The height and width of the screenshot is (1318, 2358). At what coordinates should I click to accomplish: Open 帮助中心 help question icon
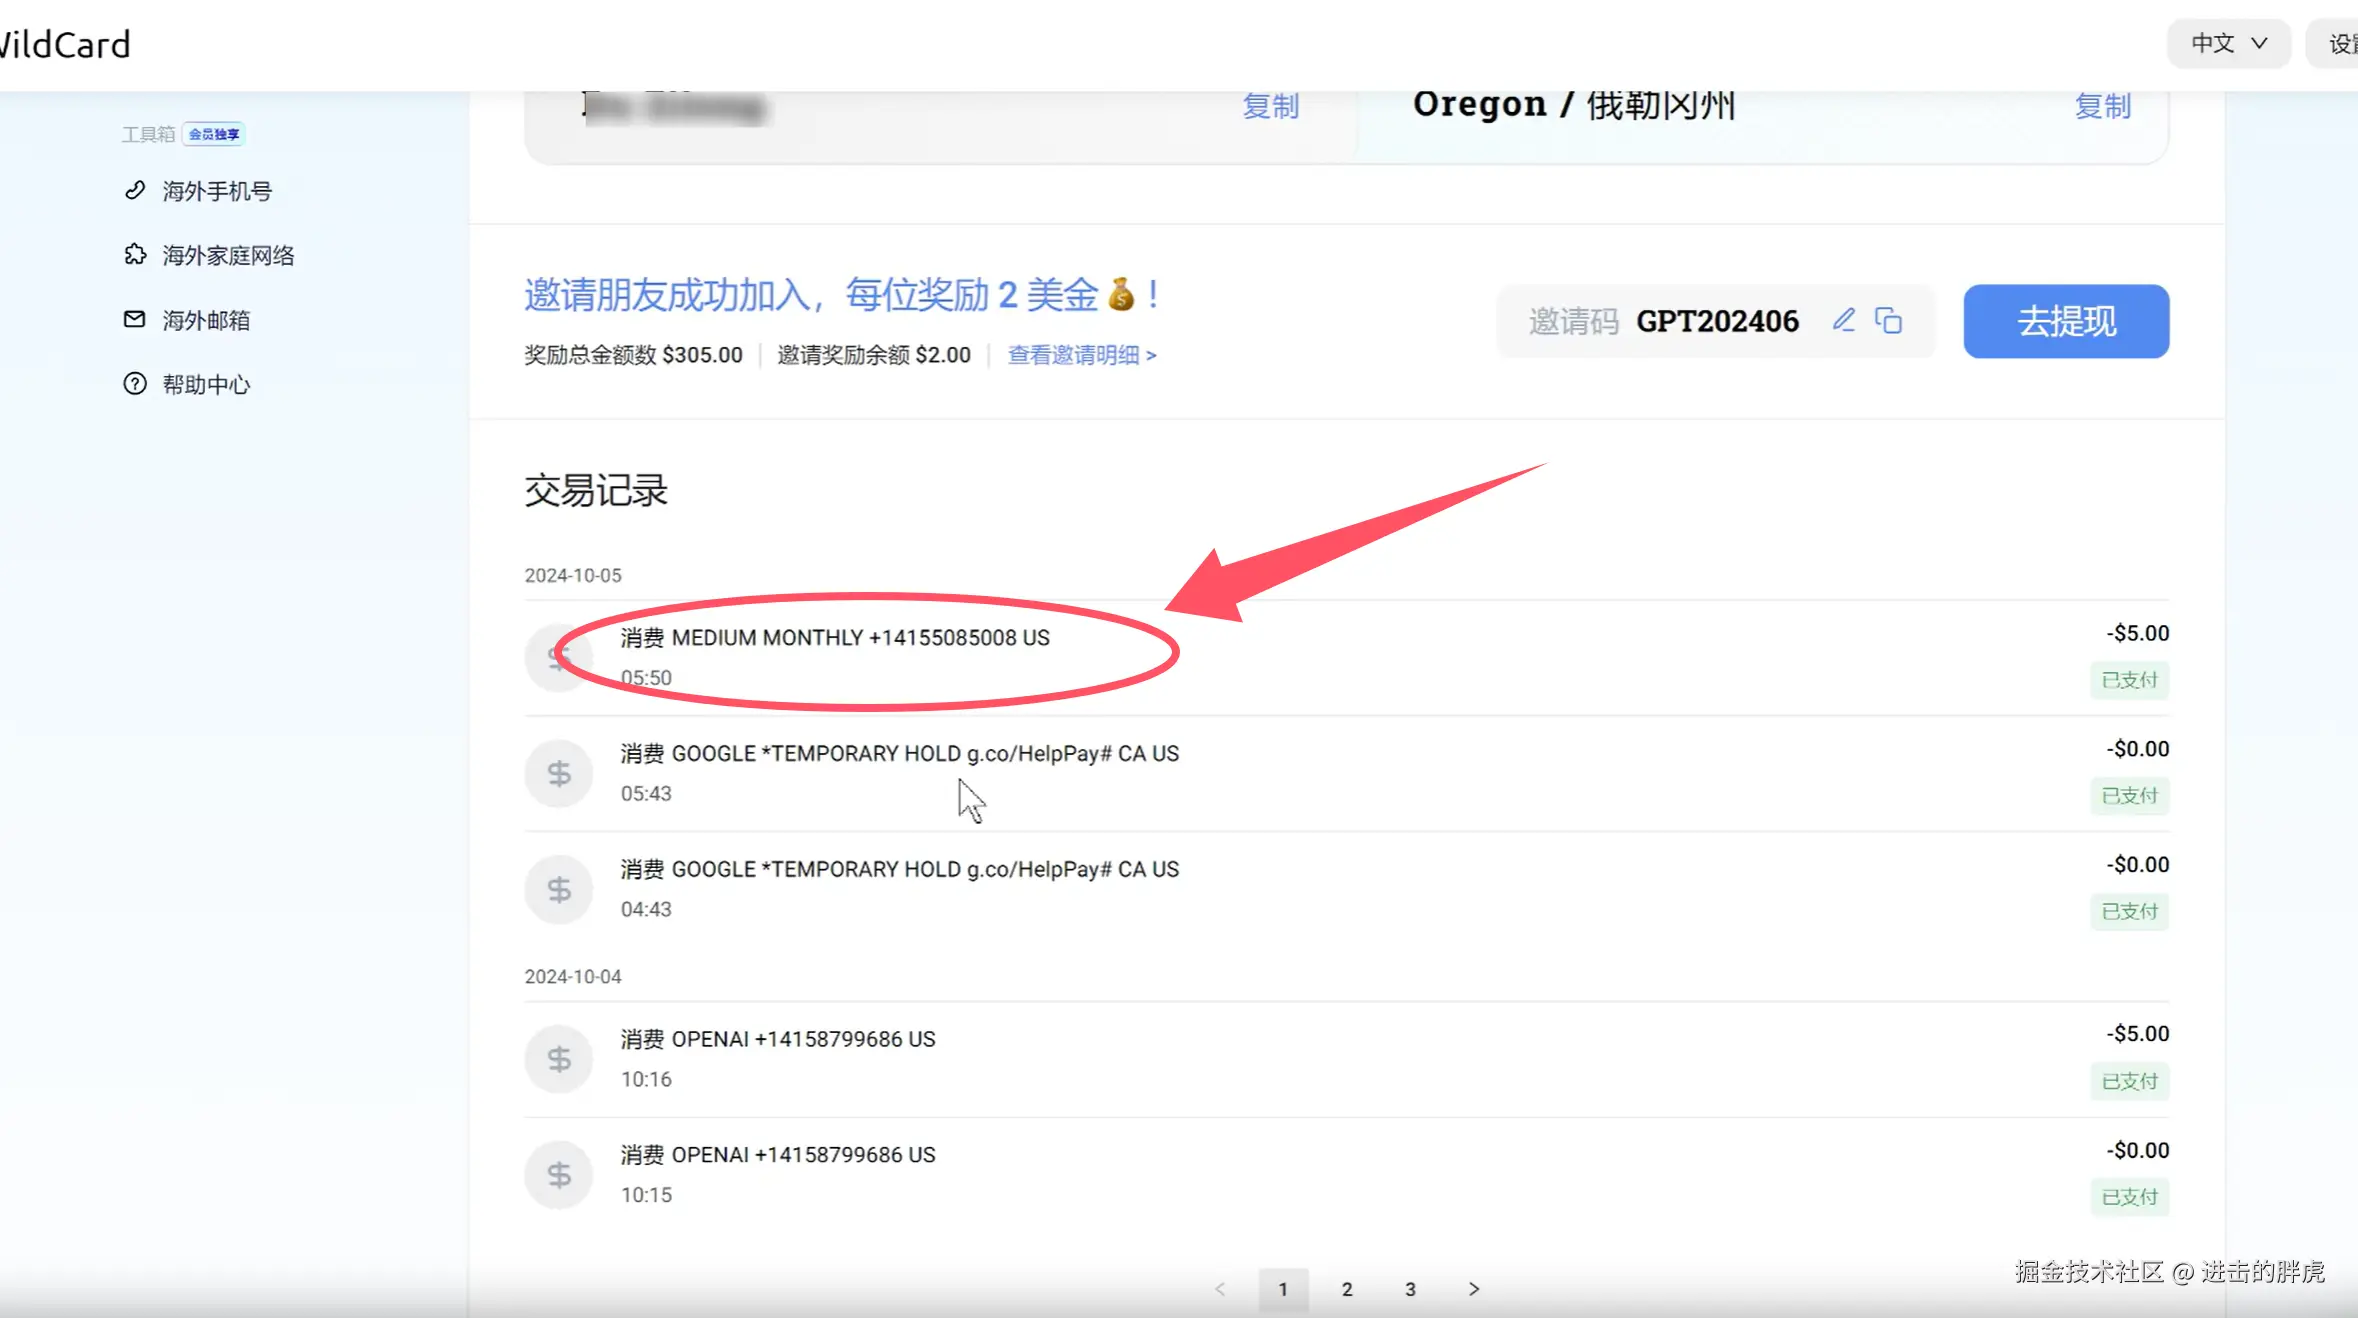coord(135,384)
